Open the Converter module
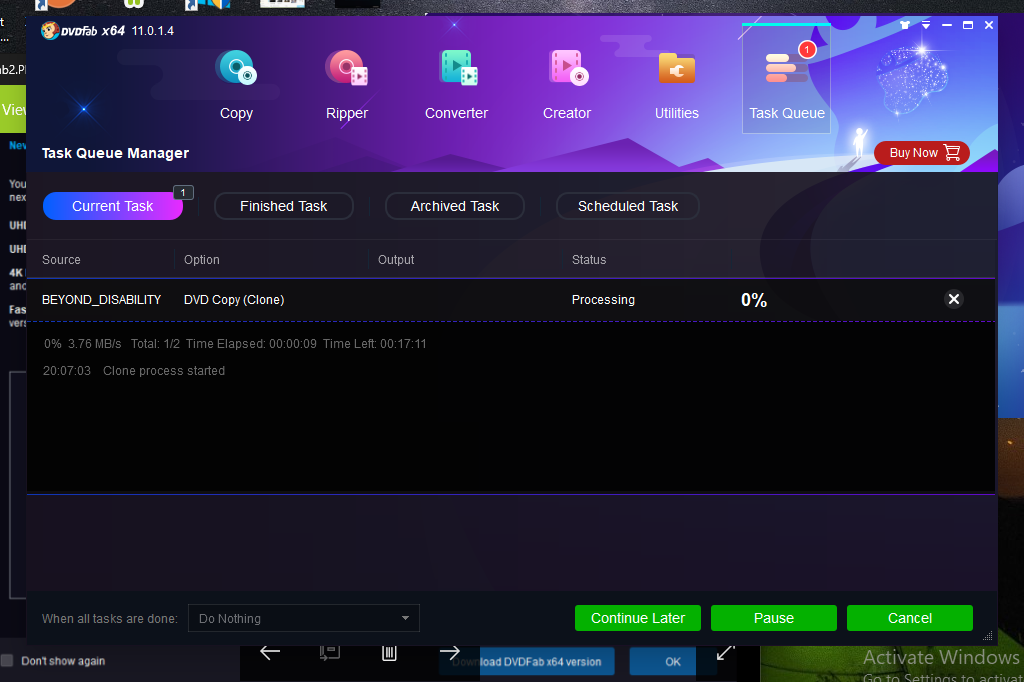Image resolution: width=1024 pixels, height=682 pixels. [x=456, y=85]
